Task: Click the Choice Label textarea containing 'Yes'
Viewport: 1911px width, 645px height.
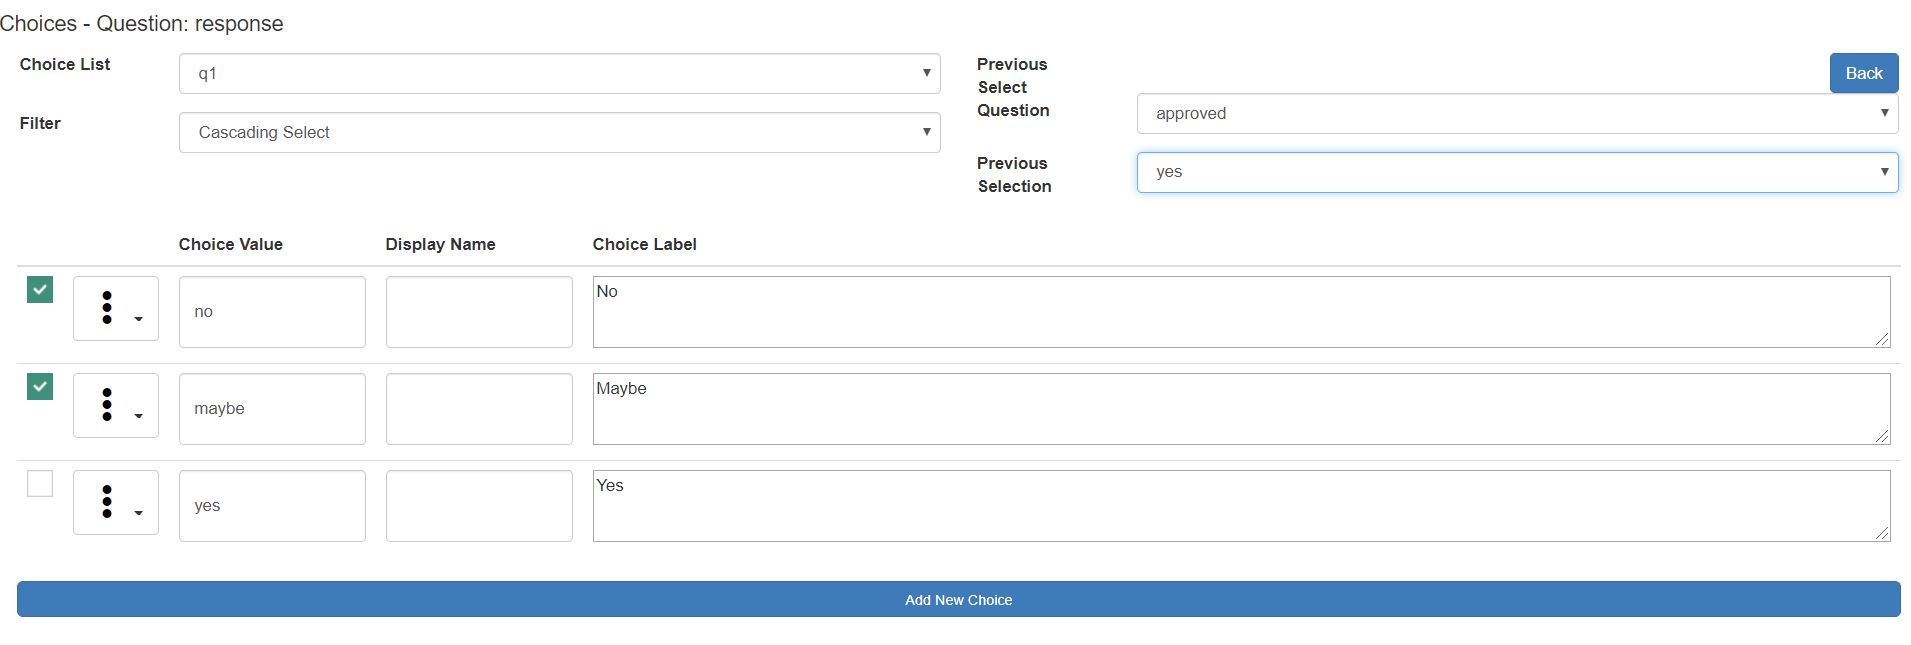Action: tap(1240, 506)
